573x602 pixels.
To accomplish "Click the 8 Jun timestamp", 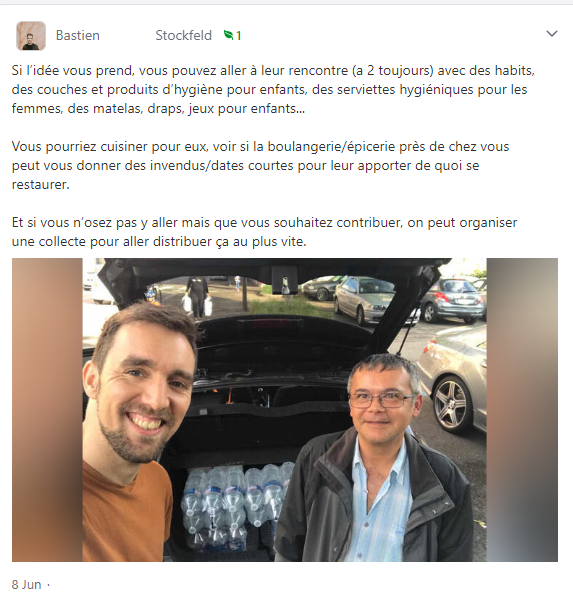I will [26, 584].
